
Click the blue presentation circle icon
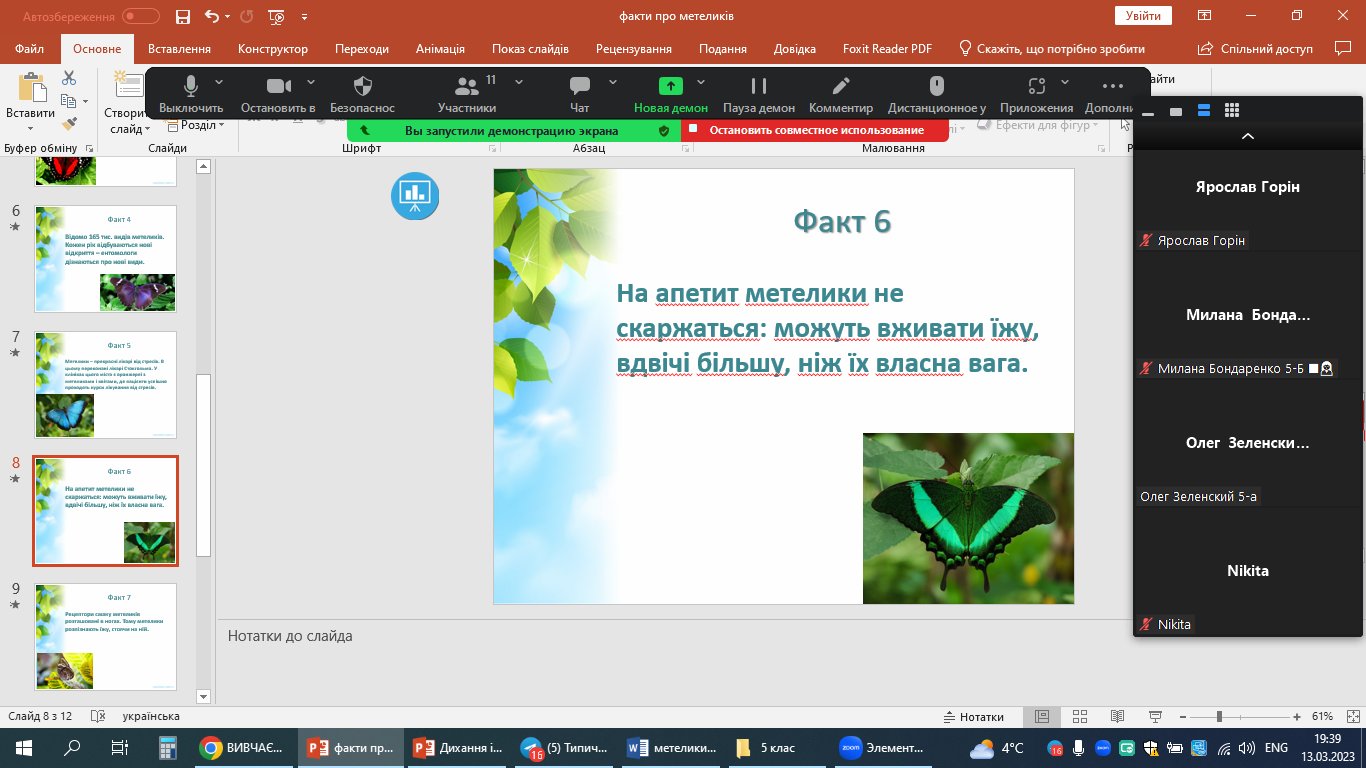coord(415,194)
